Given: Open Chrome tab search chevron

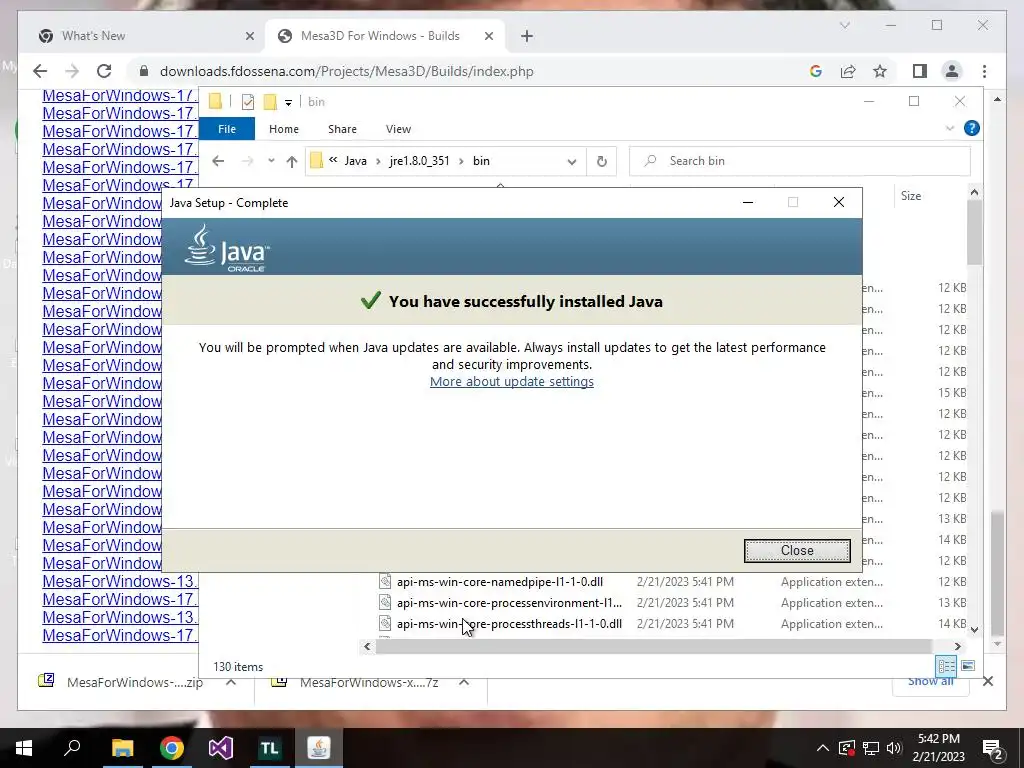Looking at the screenshot, I should tap(844, 25).
